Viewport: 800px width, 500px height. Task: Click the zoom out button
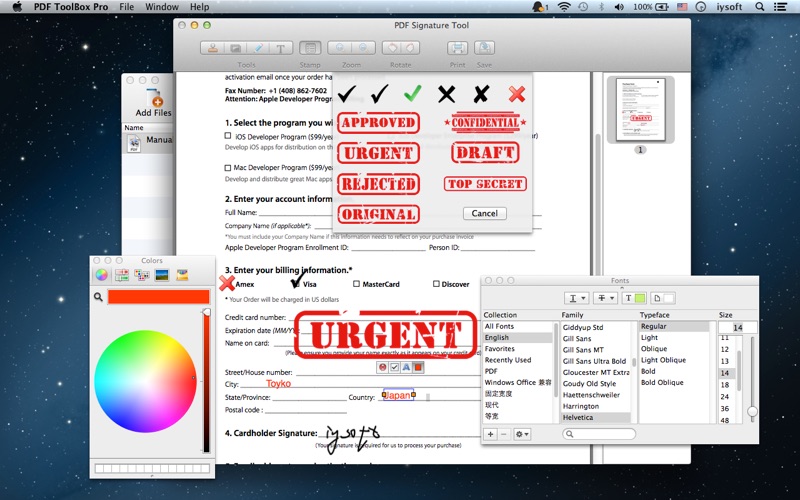(363, 48)
